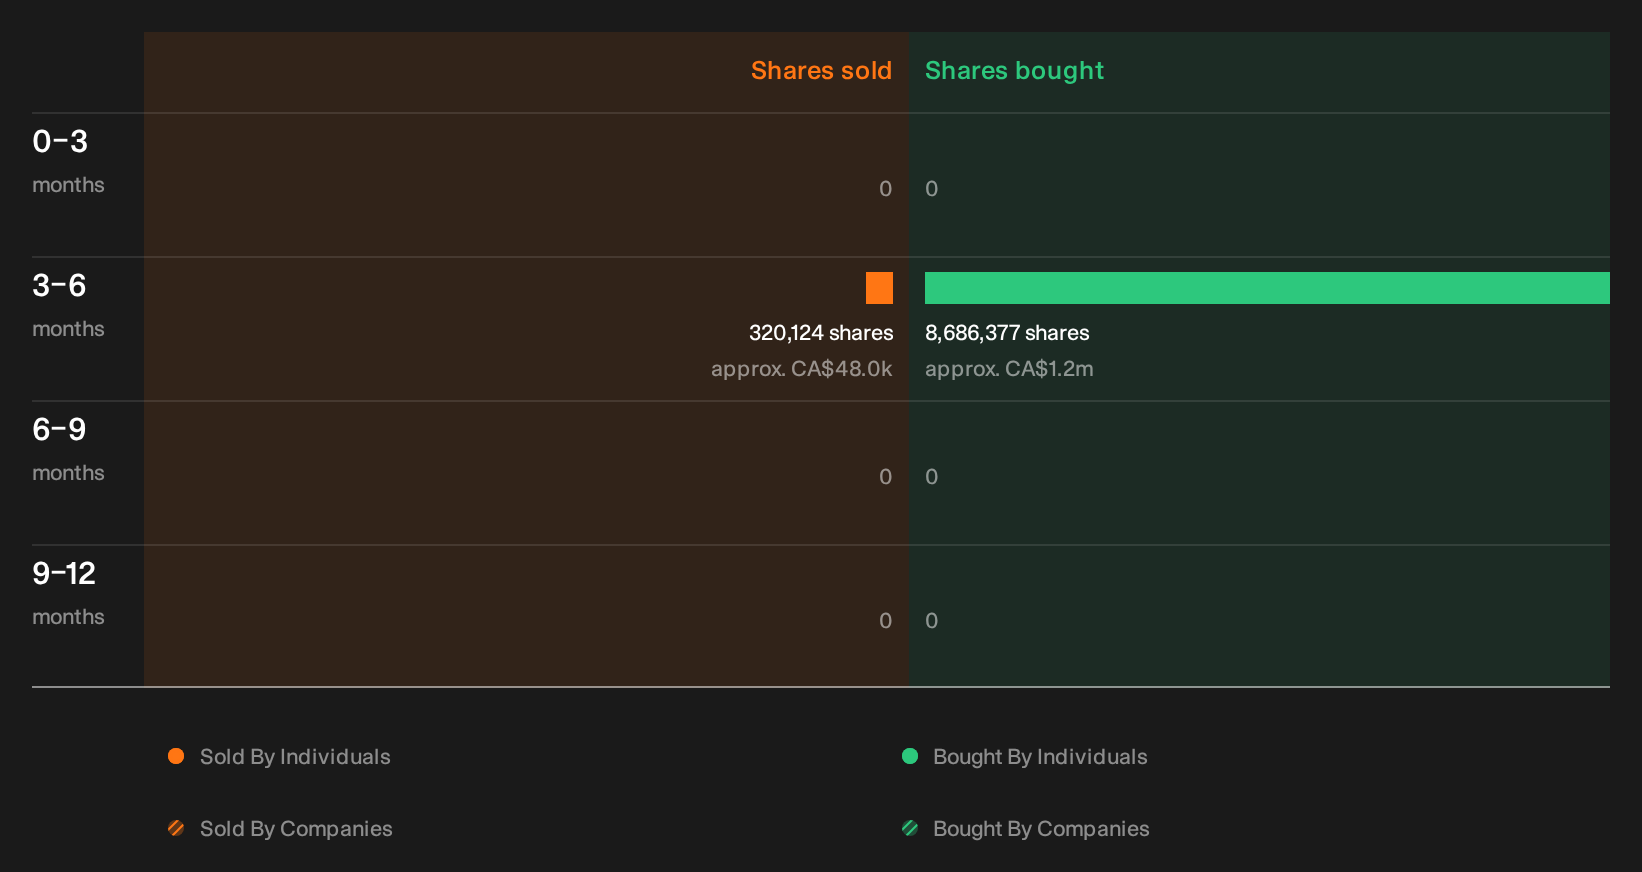Select the green shares bought bar
This screenshot has height=872, width=1642.
pos(1267,288)
